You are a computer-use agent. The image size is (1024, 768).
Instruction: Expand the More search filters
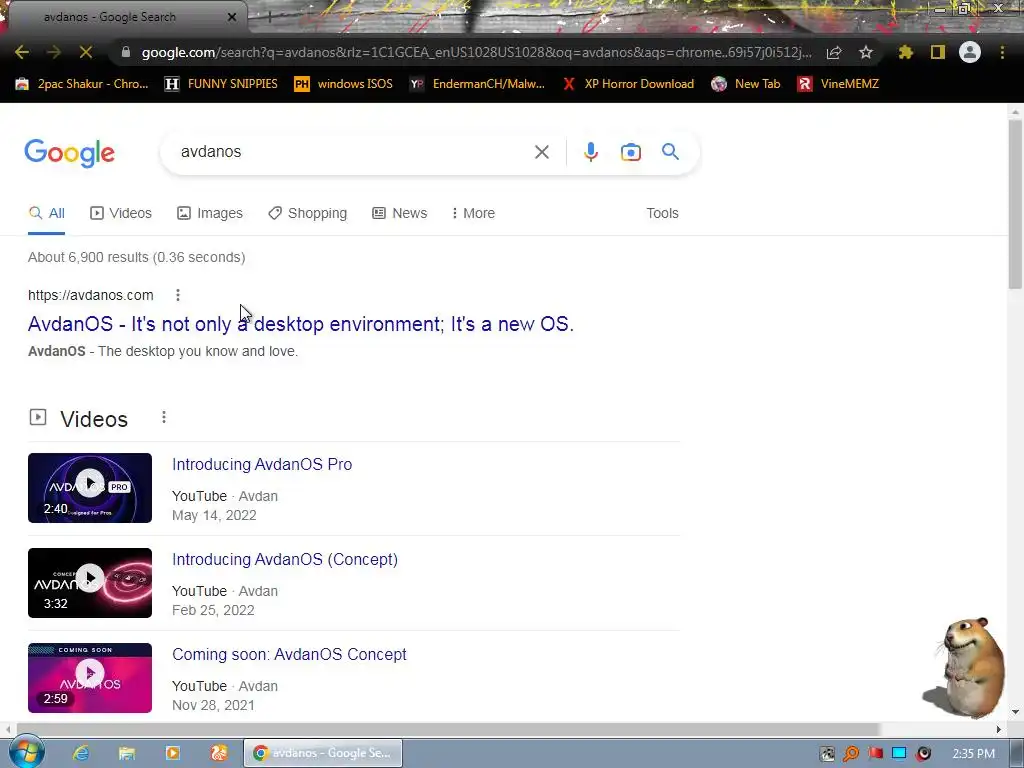[473, 213]
